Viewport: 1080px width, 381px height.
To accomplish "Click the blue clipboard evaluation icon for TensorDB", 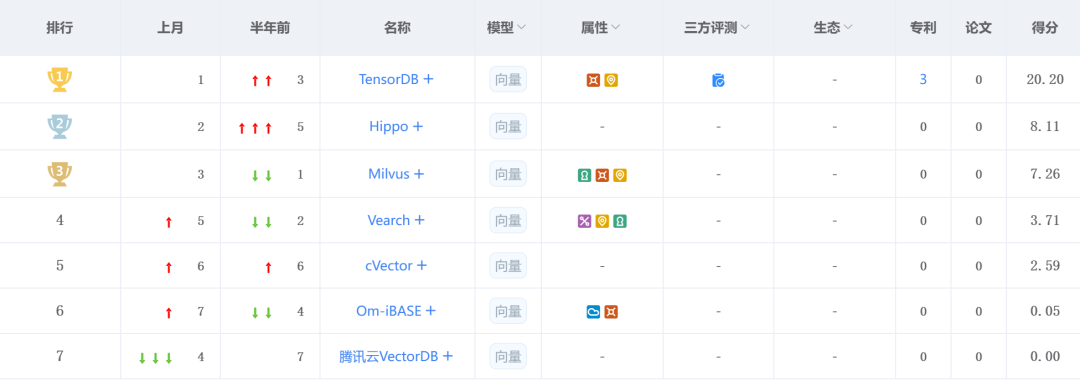I will 718,81.
